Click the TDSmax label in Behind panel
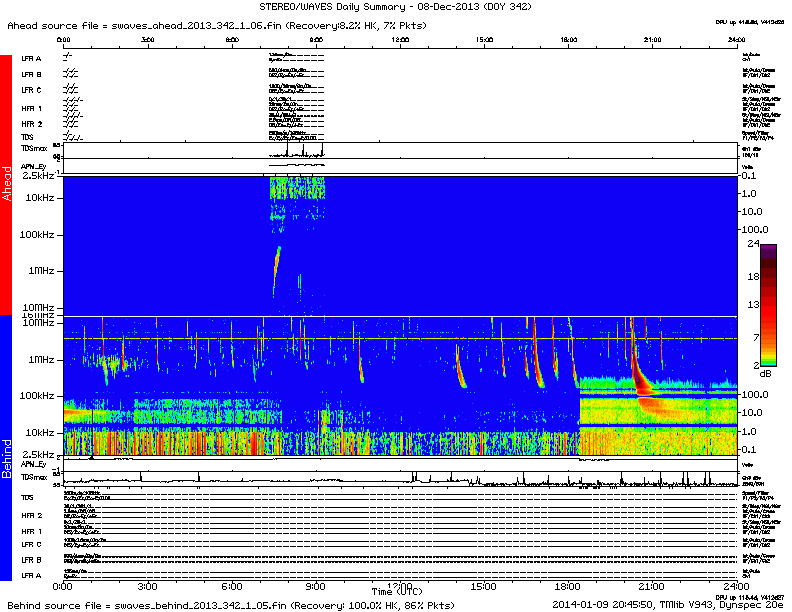The image size is (792, 612). pyautogui.click(x=35, y=479)
